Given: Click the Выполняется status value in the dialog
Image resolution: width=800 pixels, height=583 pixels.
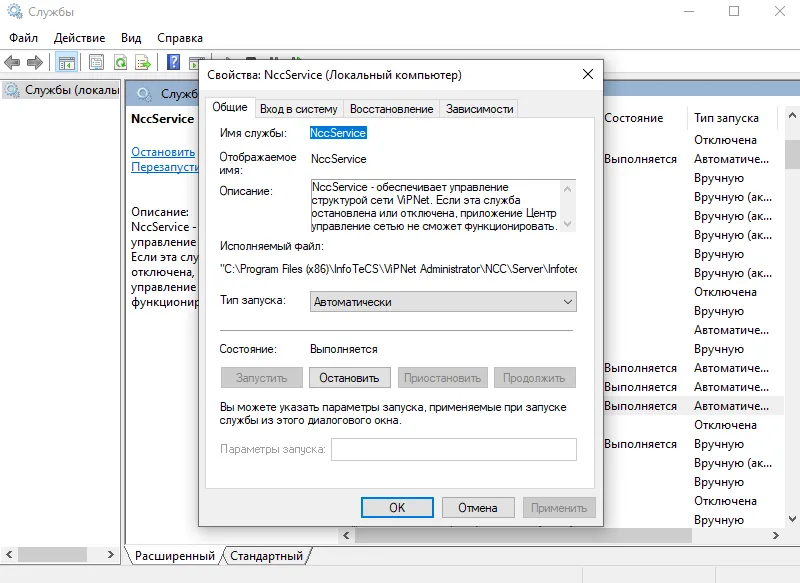Looking at the screenshot, I should coord(344,349).
